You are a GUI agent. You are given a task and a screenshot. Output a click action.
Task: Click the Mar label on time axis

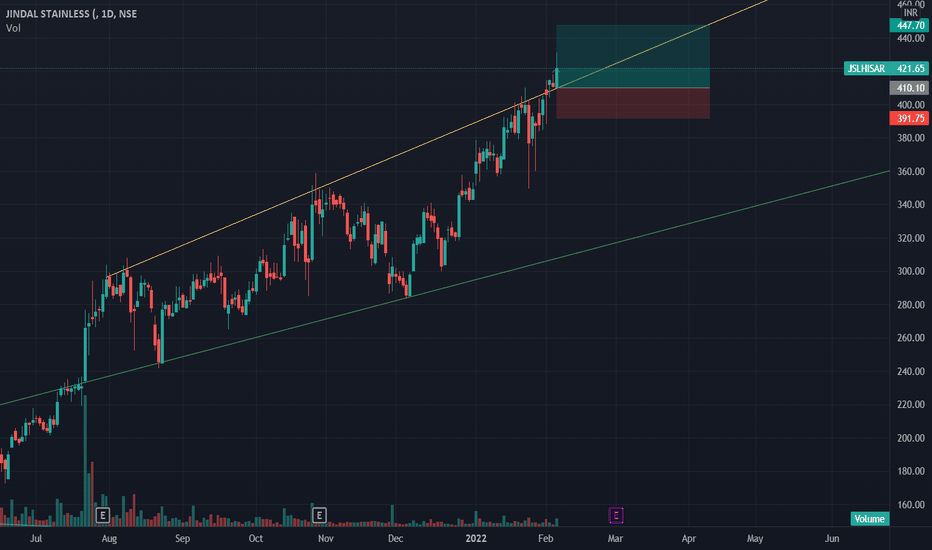(615, 539)
